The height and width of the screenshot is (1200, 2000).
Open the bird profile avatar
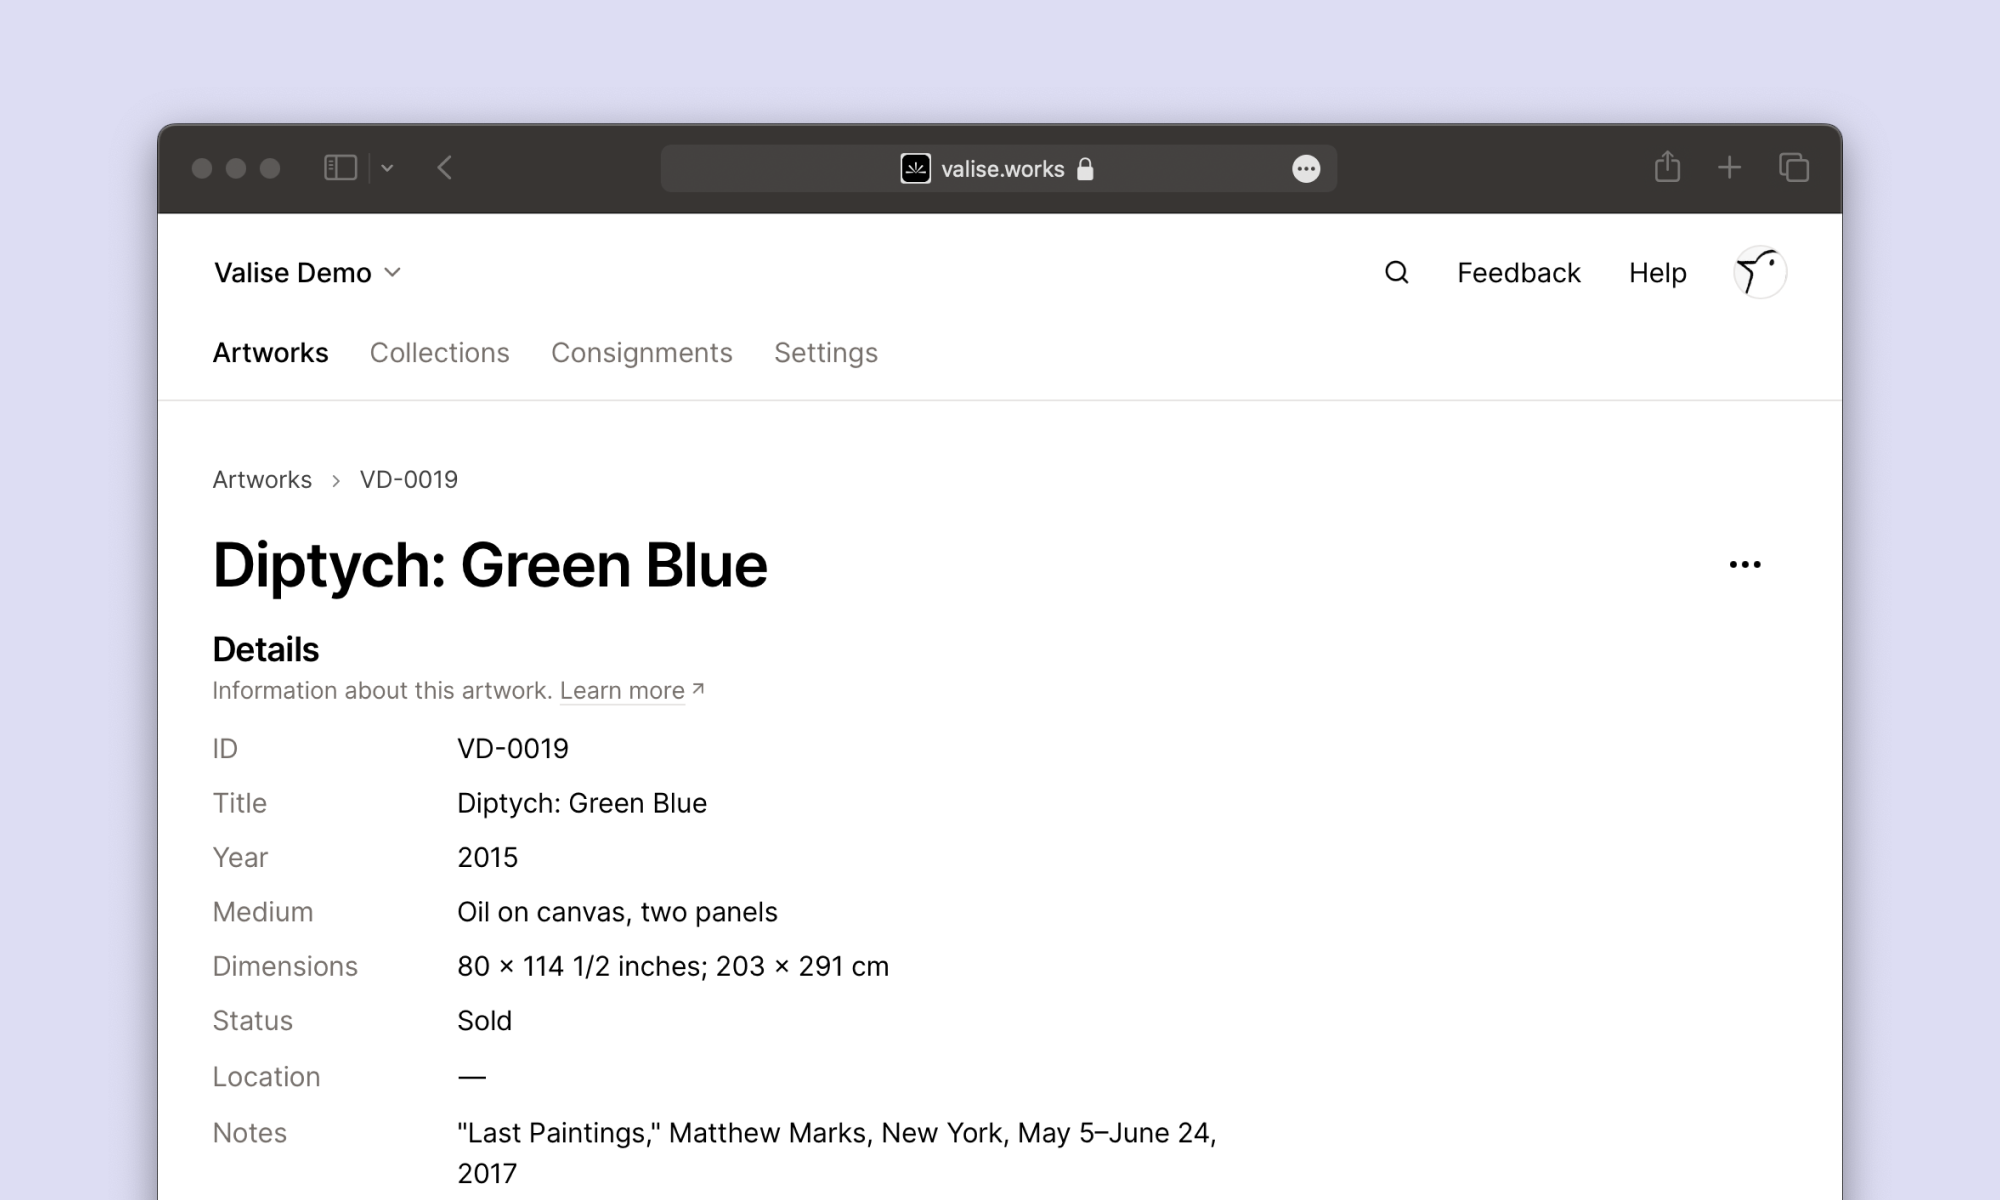click(1759, 273)
